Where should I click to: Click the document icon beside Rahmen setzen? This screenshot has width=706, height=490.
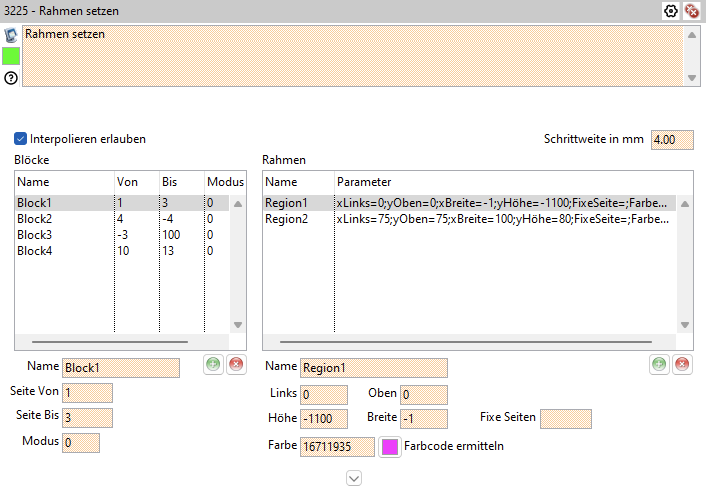(11, 35)
